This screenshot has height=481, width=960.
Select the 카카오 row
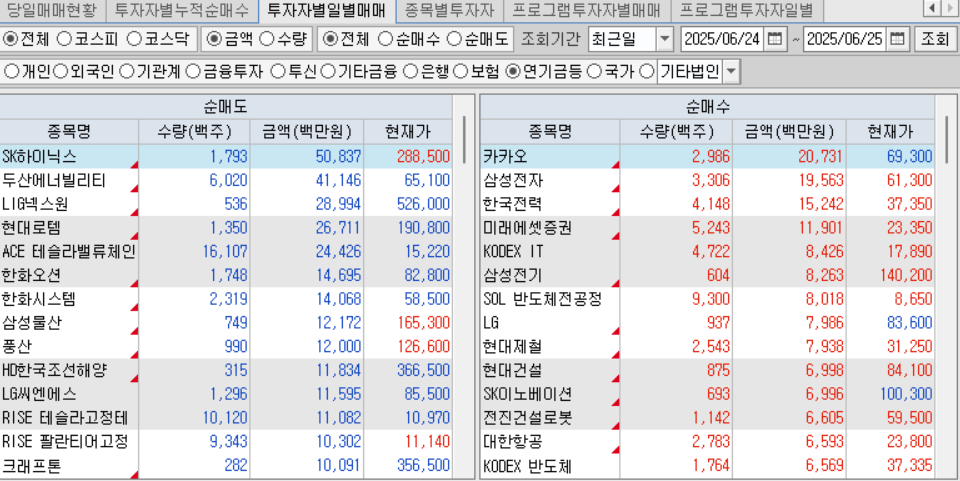tap(708, 156)
